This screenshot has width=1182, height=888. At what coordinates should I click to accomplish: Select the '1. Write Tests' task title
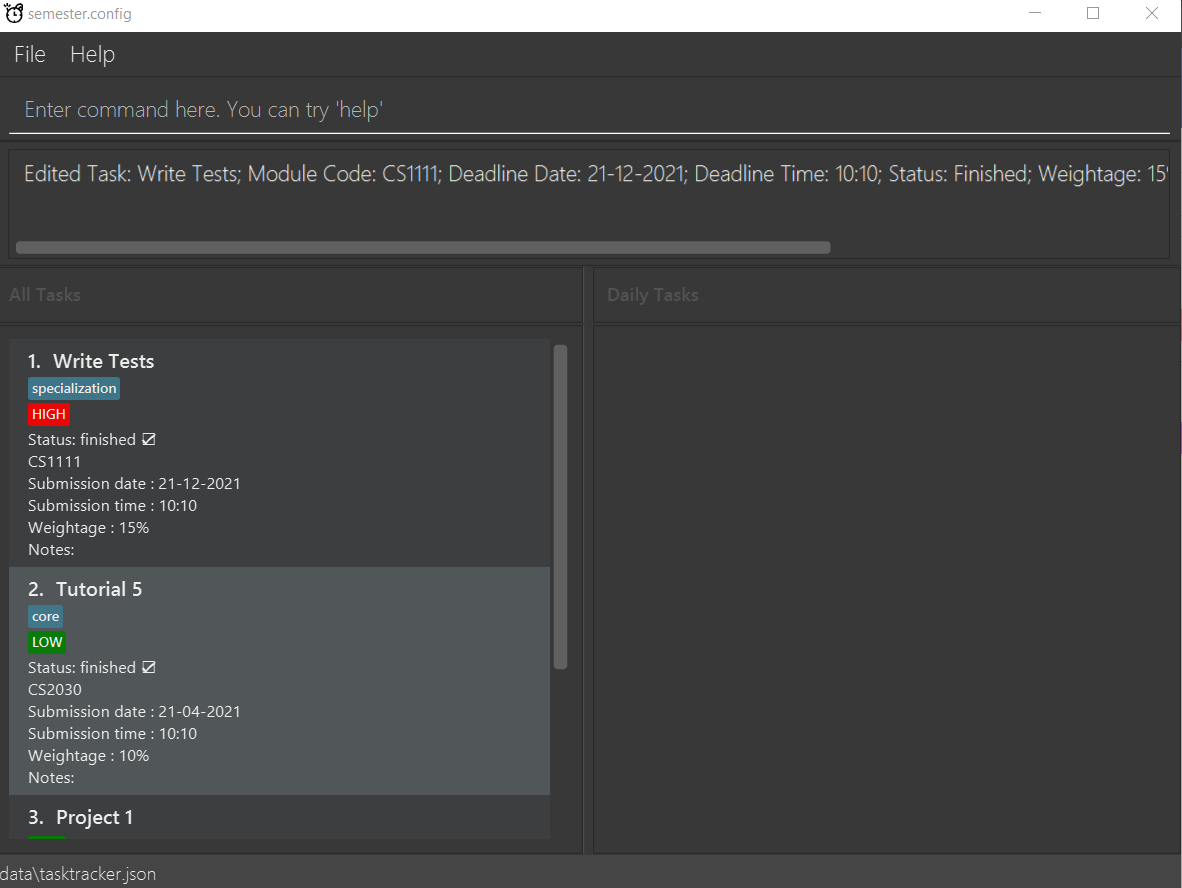[x=91, y=361]
